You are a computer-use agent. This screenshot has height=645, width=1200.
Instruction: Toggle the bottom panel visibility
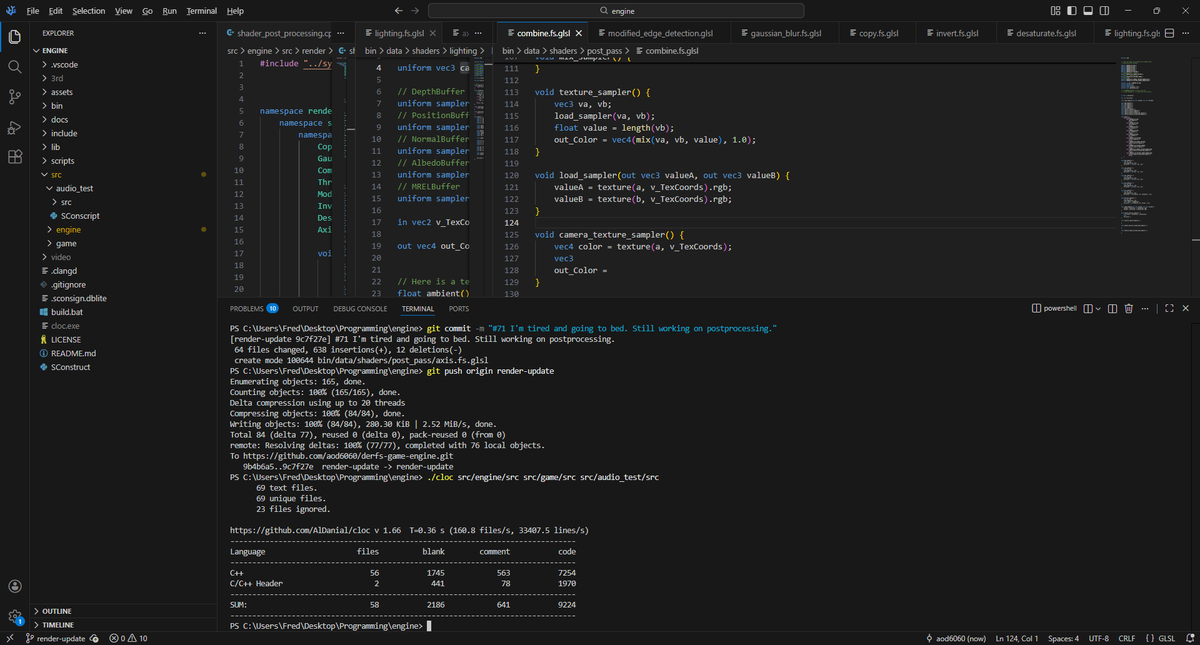coord(1088,11)
